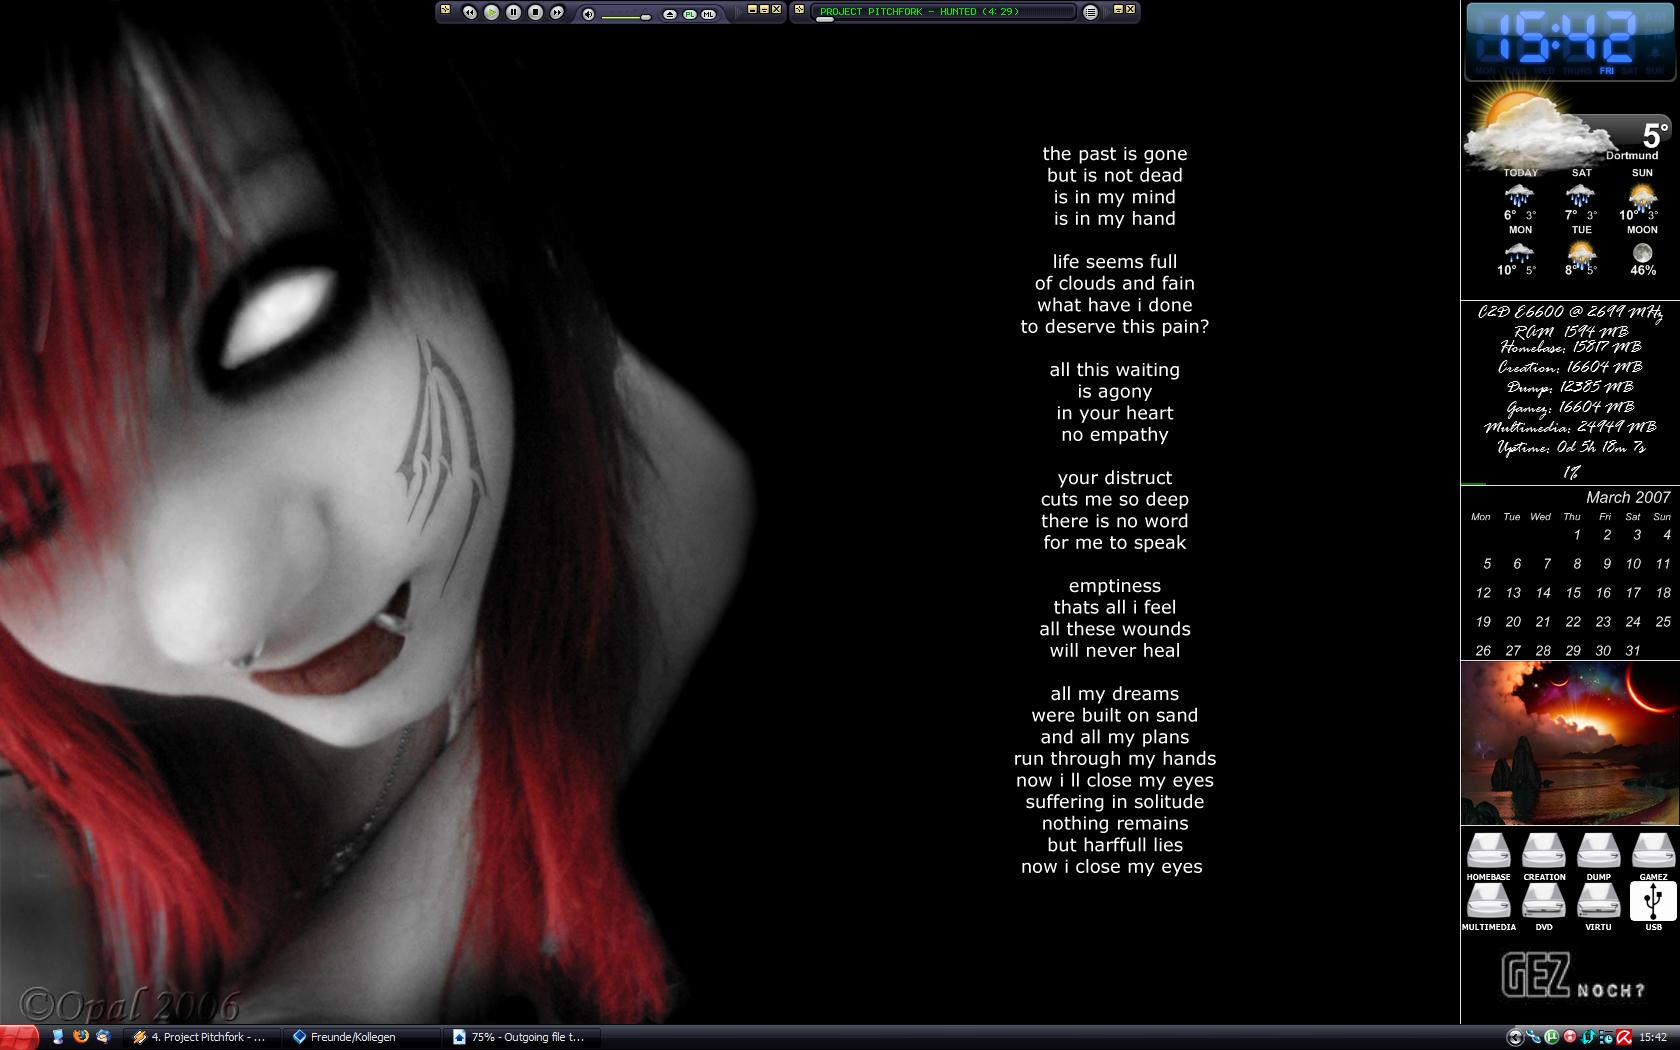This screenshot has width=1680, height=1050.
Task: Click the Uptime line in system stats
Action: click(1571, 448)
